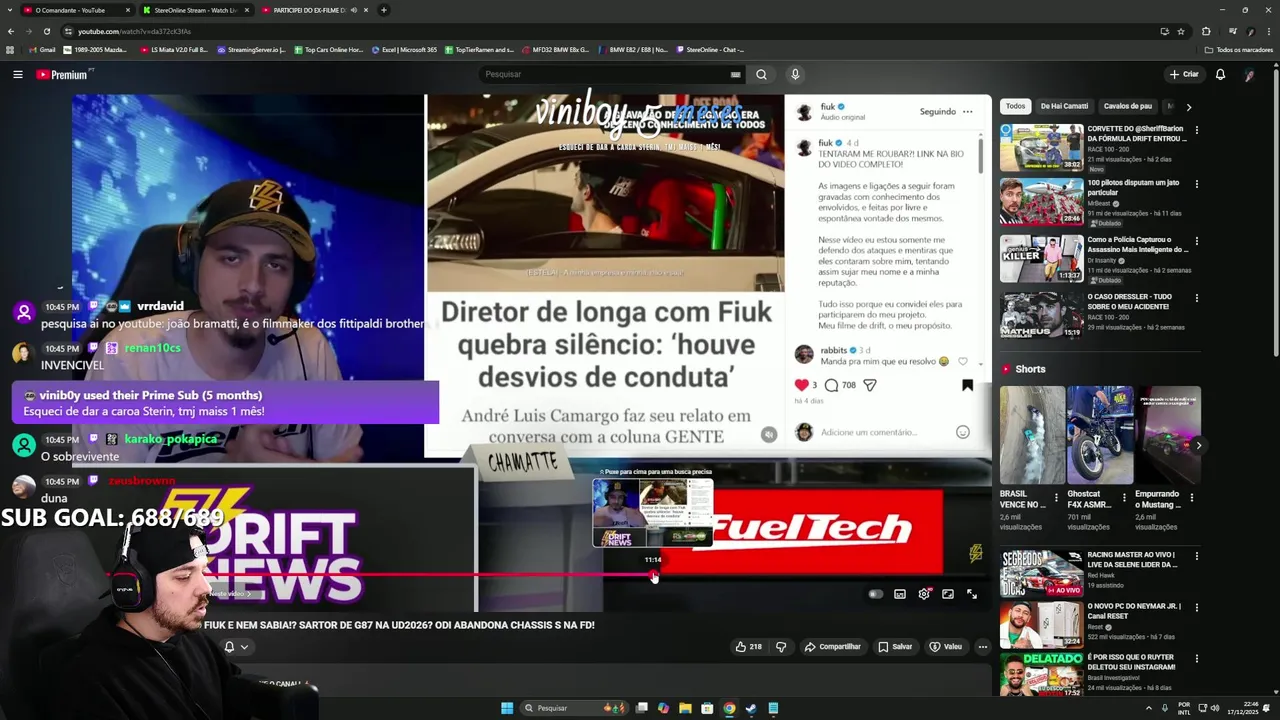Open RACING MASTER AO VIVO live thumbnail
The width and height of the screenshot is (1280, 720).
click(x=1041, y=573)
